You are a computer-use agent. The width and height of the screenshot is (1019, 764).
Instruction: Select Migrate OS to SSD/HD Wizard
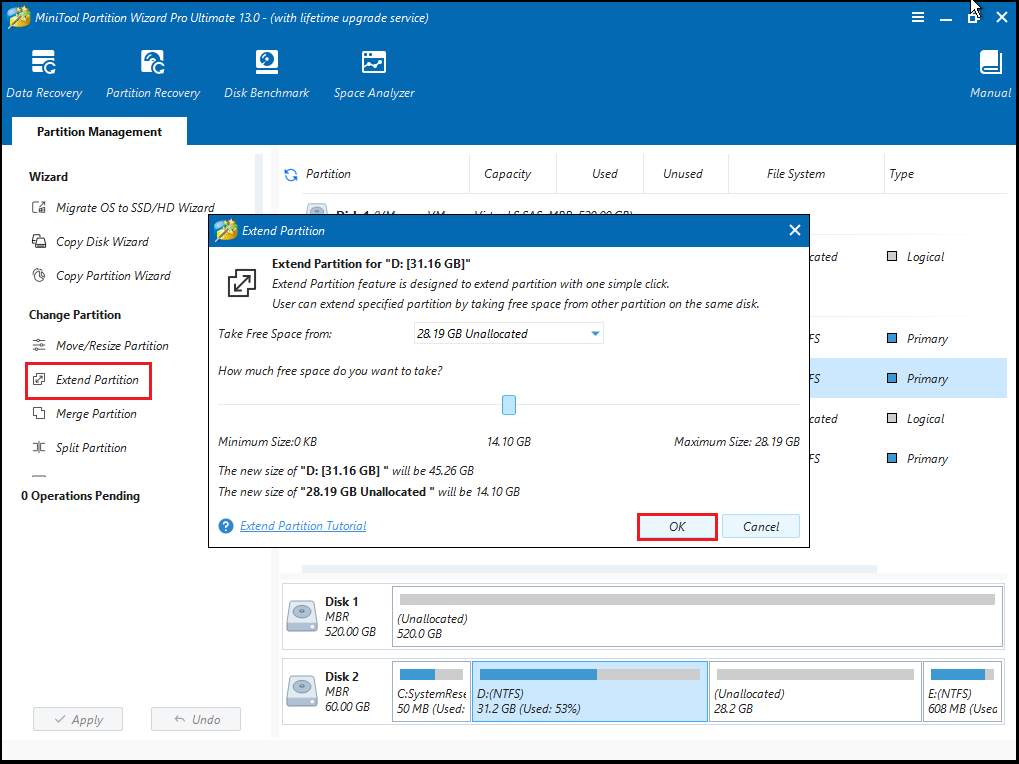coord(134,208)
